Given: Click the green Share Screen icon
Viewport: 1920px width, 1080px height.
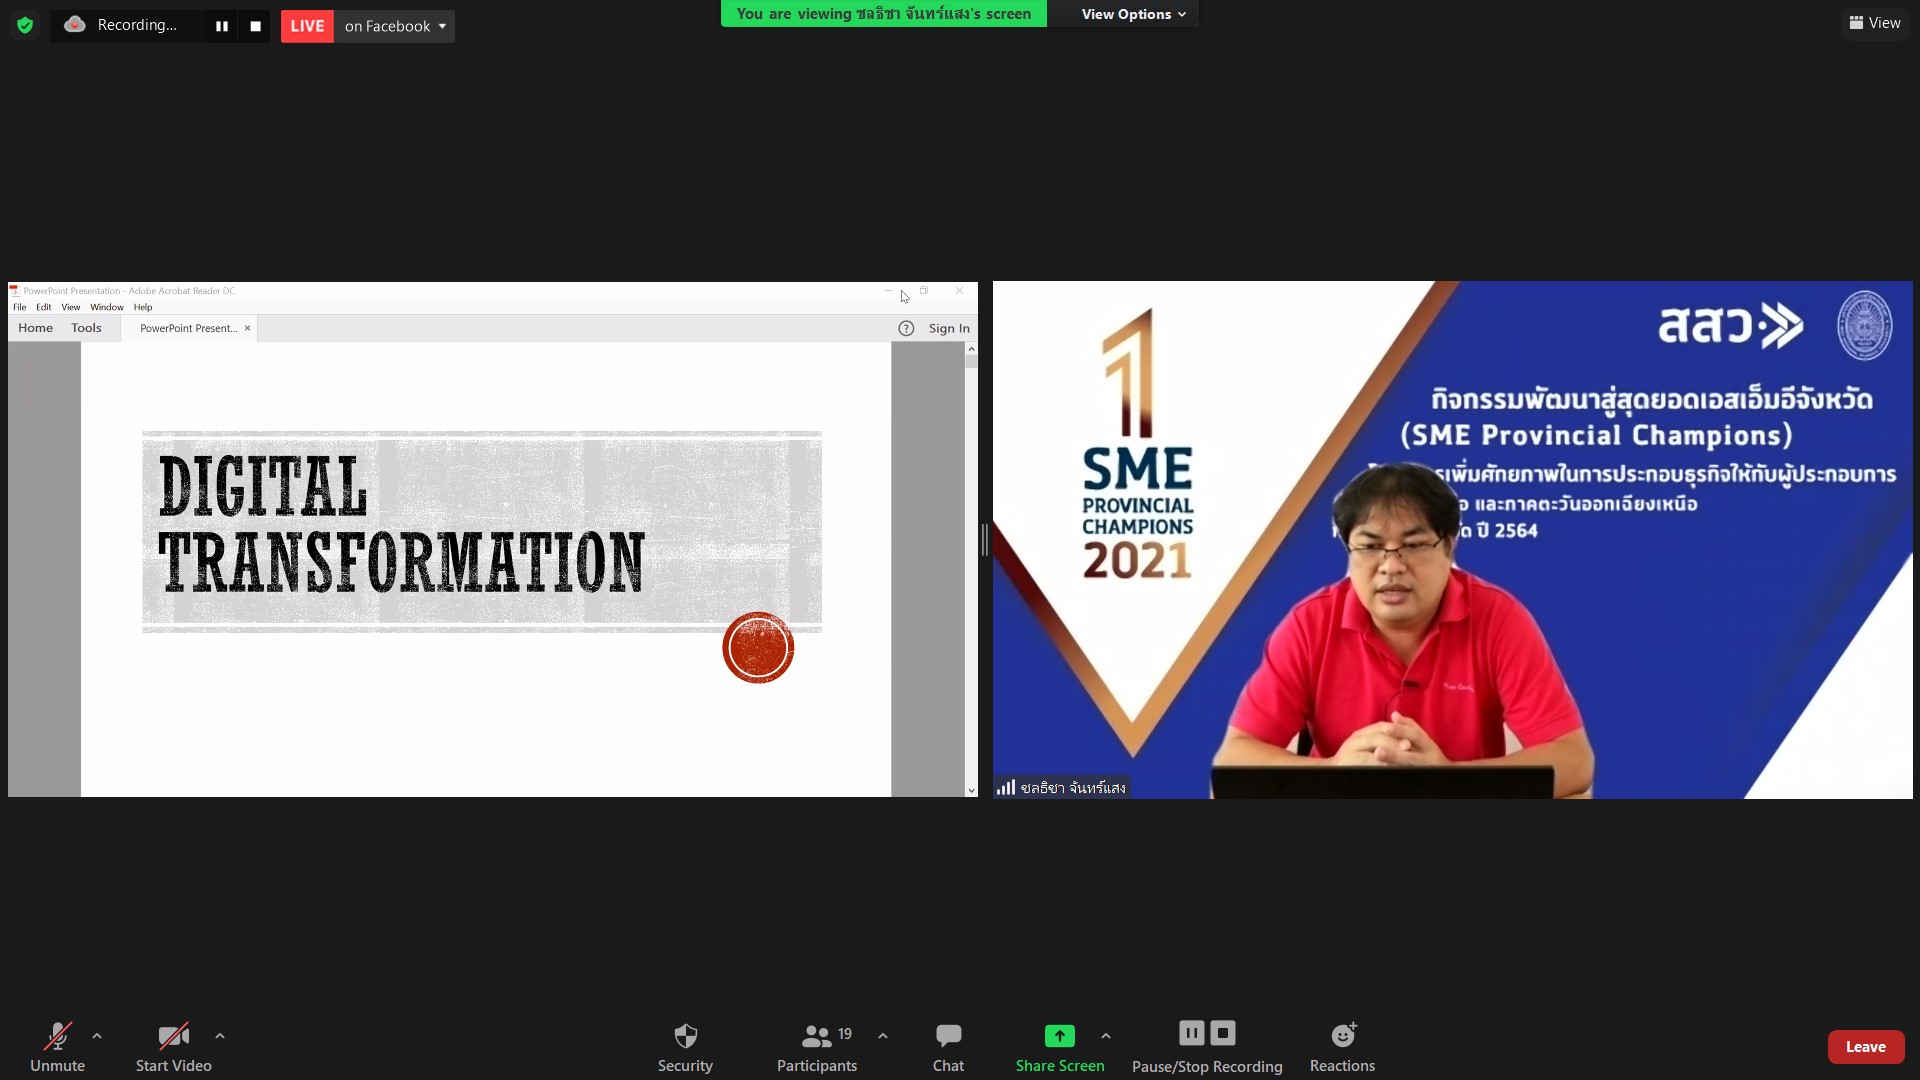Looking at the screenshot, I should point(1059,1036).
